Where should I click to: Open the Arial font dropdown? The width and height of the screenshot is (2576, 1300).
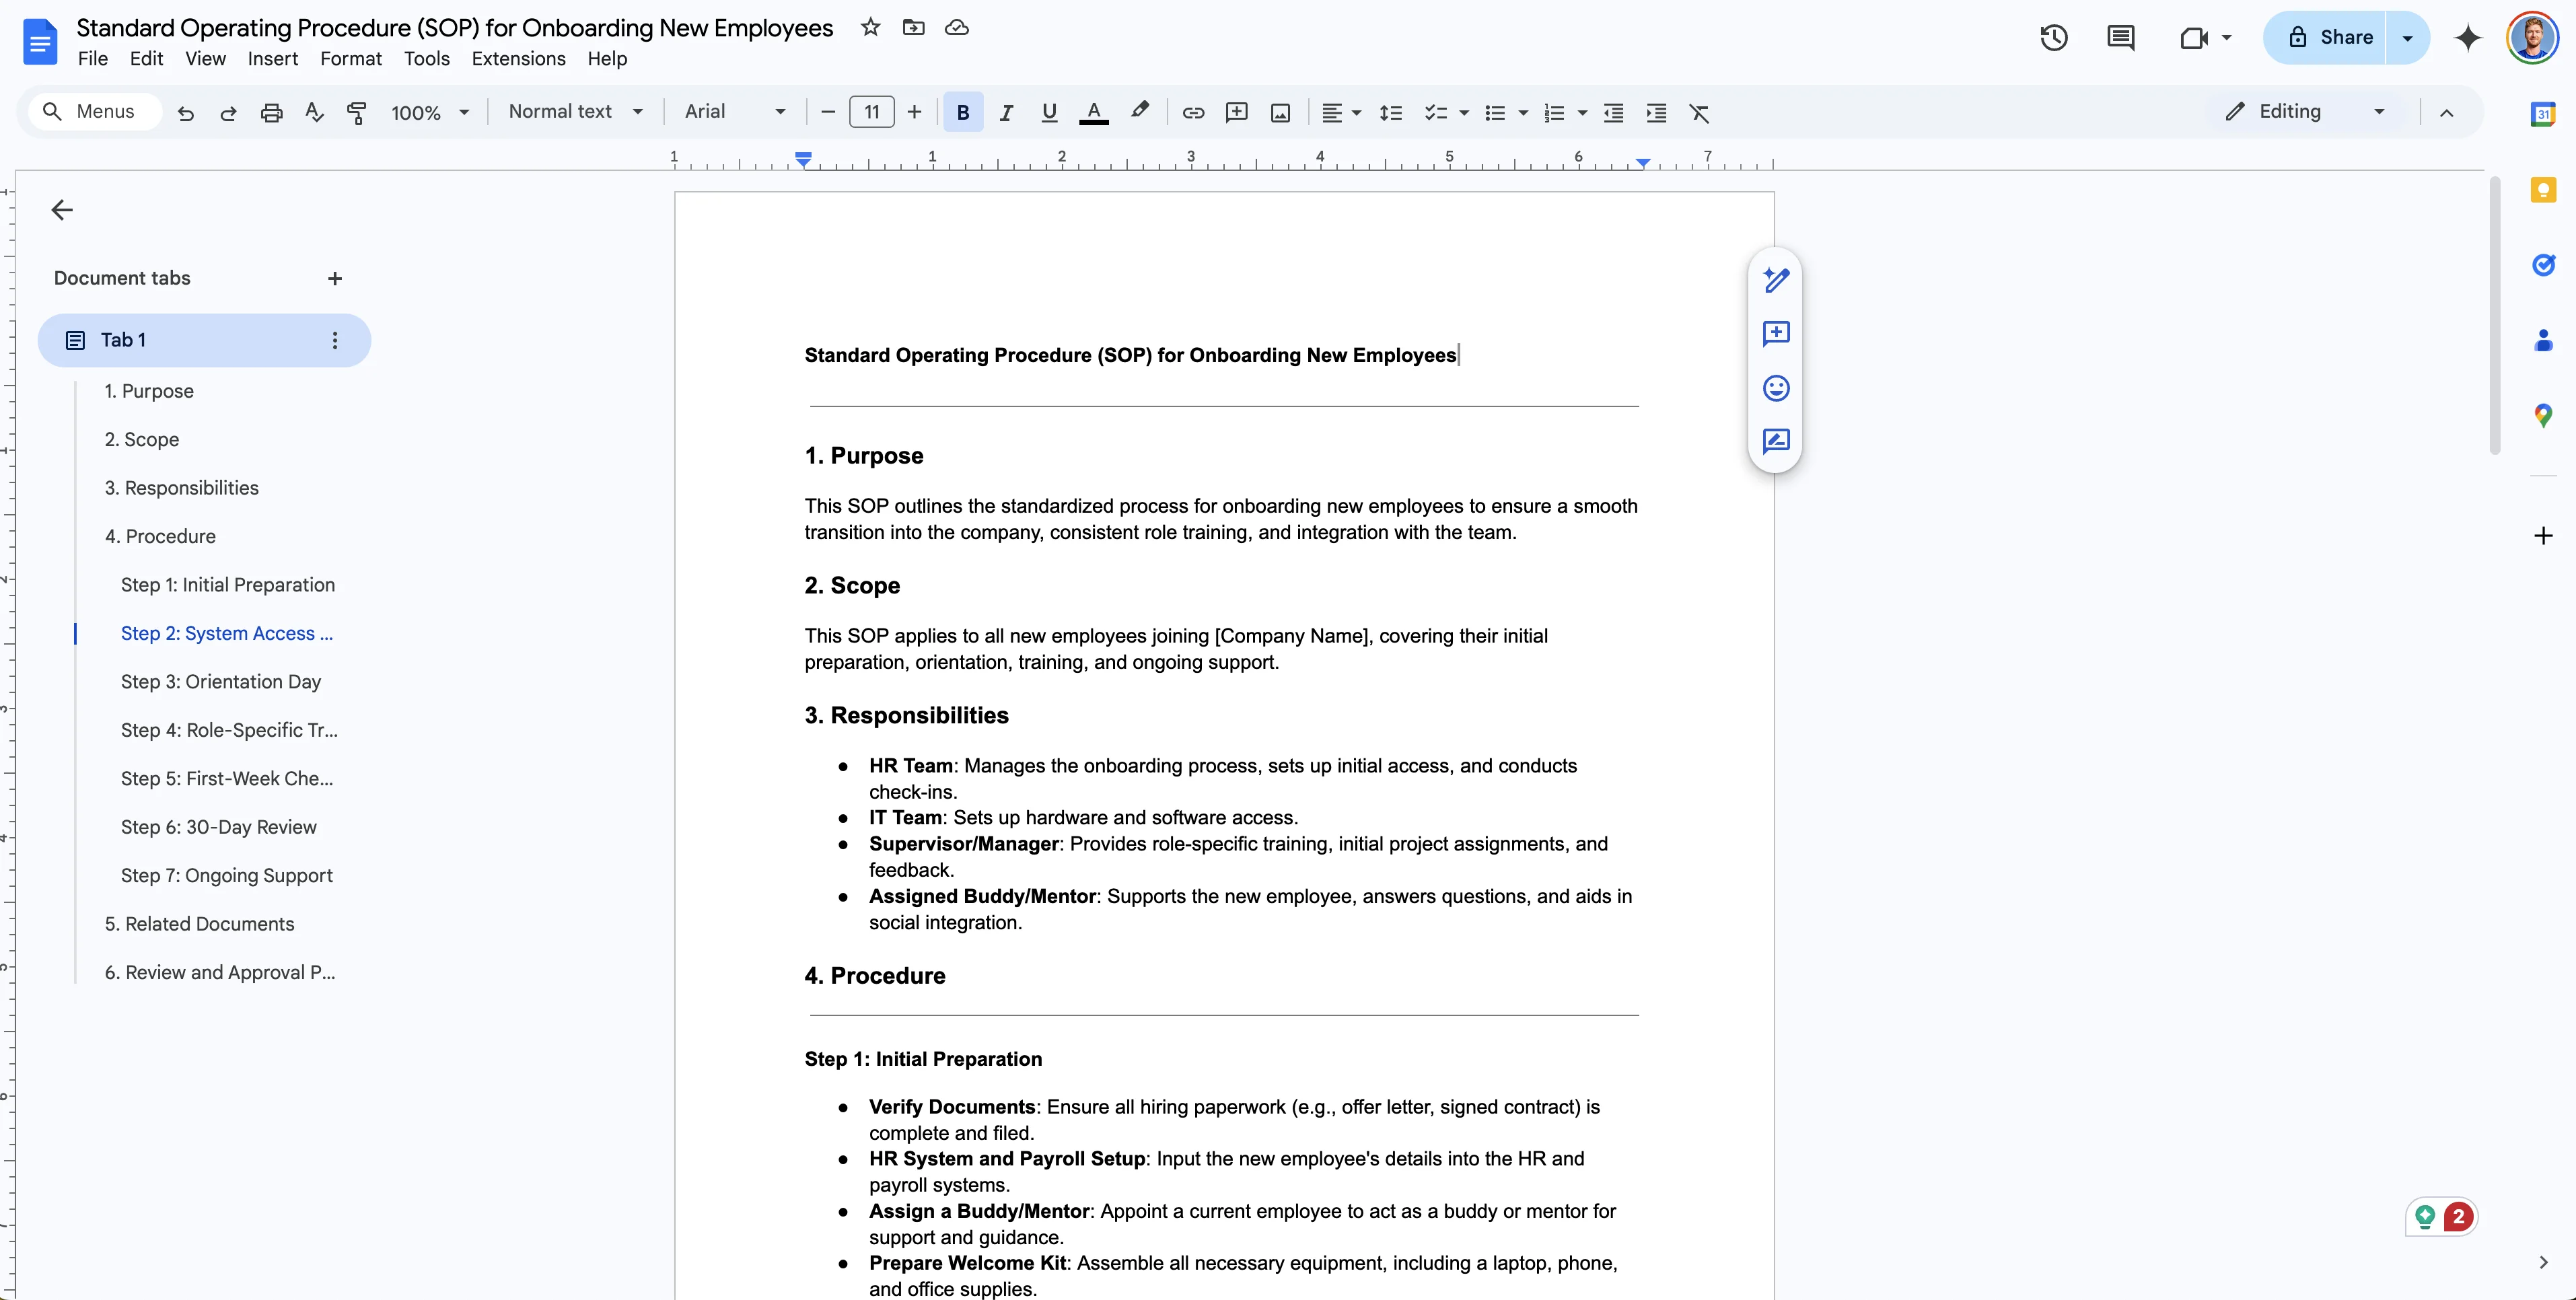click(x=735, y=112)
